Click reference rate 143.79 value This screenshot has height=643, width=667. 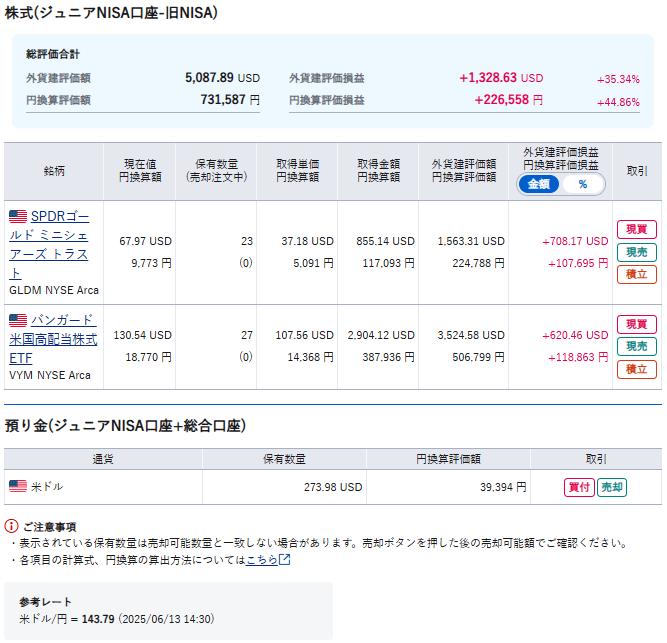coord(98,619)
